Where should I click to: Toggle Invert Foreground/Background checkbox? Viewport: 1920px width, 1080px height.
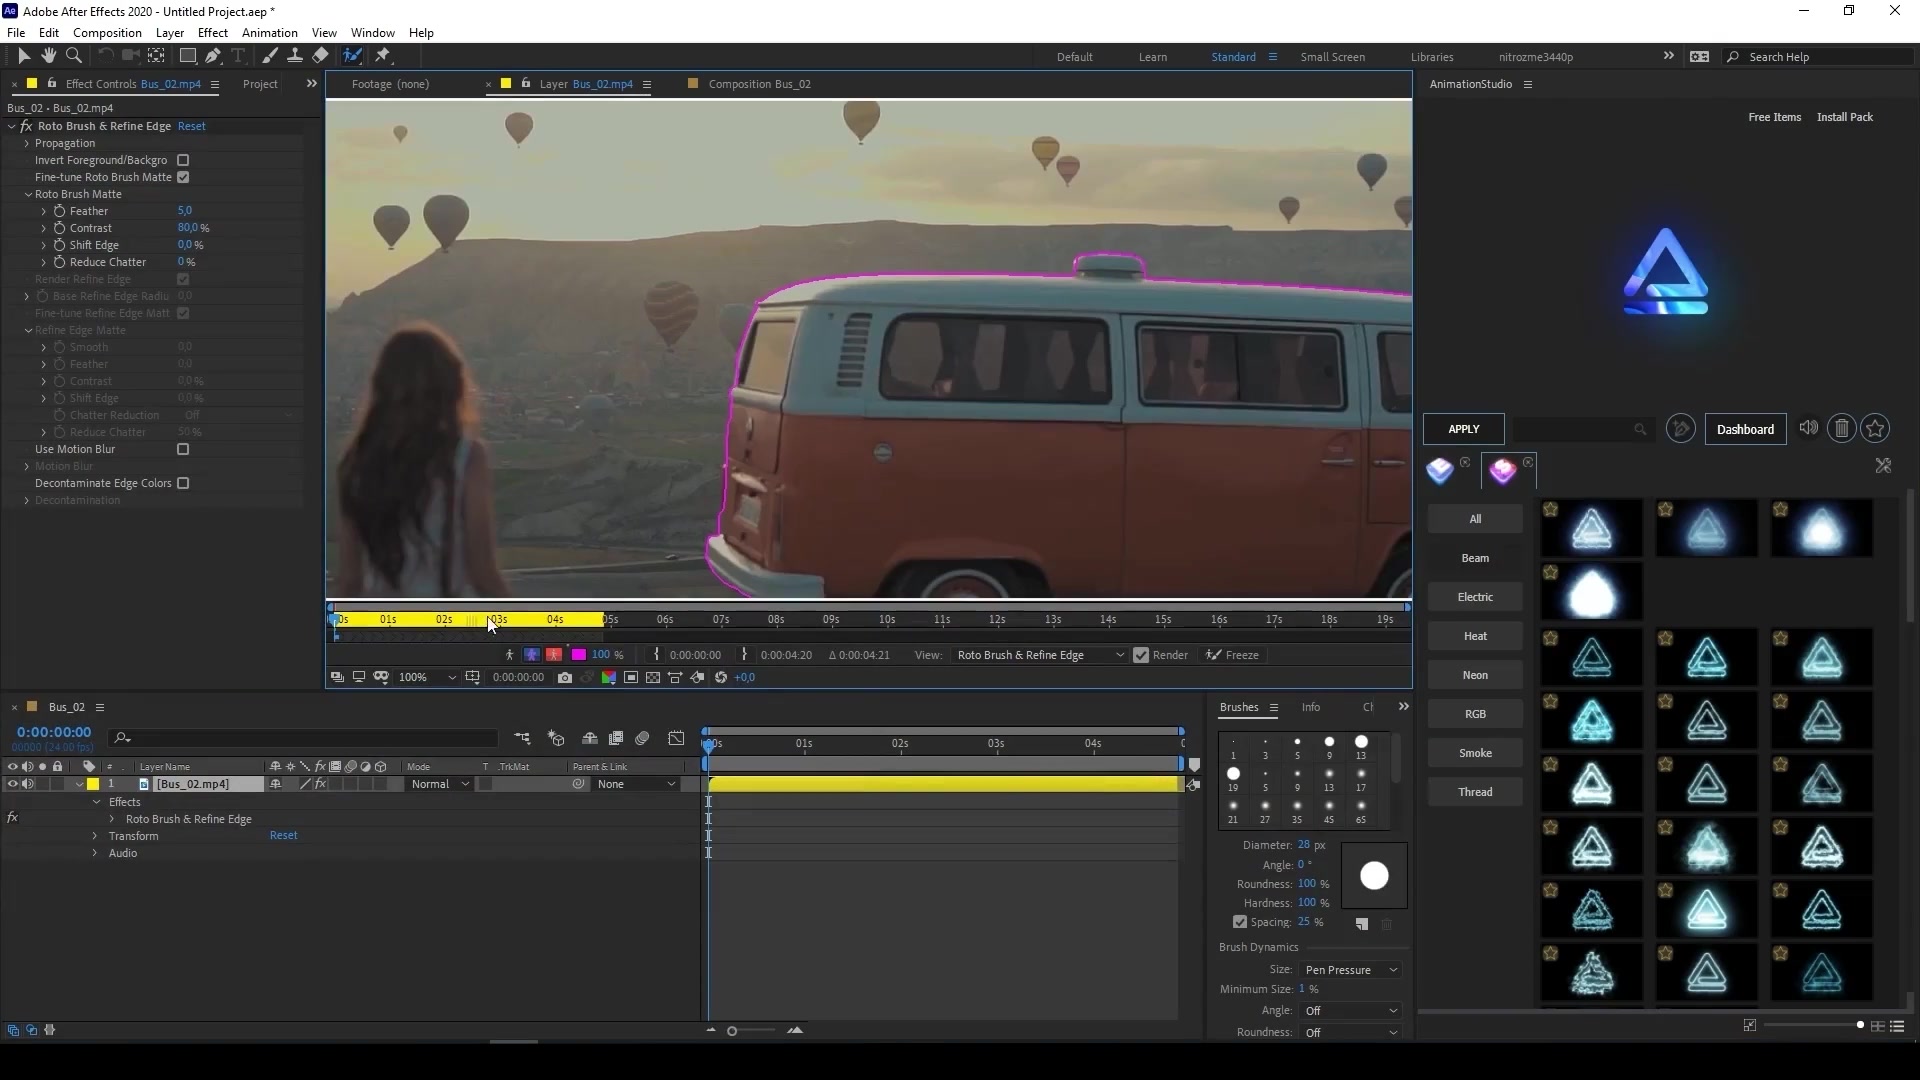pyautogui.click(x=183, y=160)
